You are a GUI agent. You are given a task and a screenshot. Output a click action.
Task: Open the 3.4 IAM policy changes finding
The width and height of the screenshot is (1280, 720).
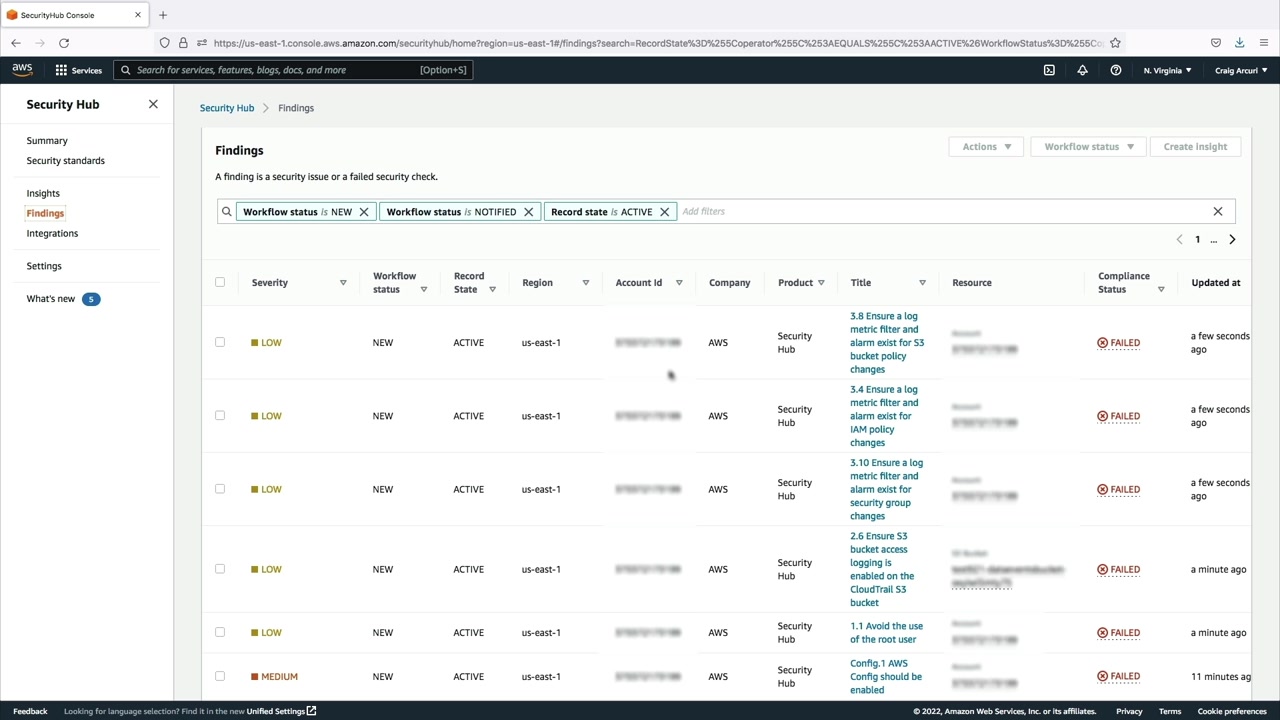pos(884,416)
